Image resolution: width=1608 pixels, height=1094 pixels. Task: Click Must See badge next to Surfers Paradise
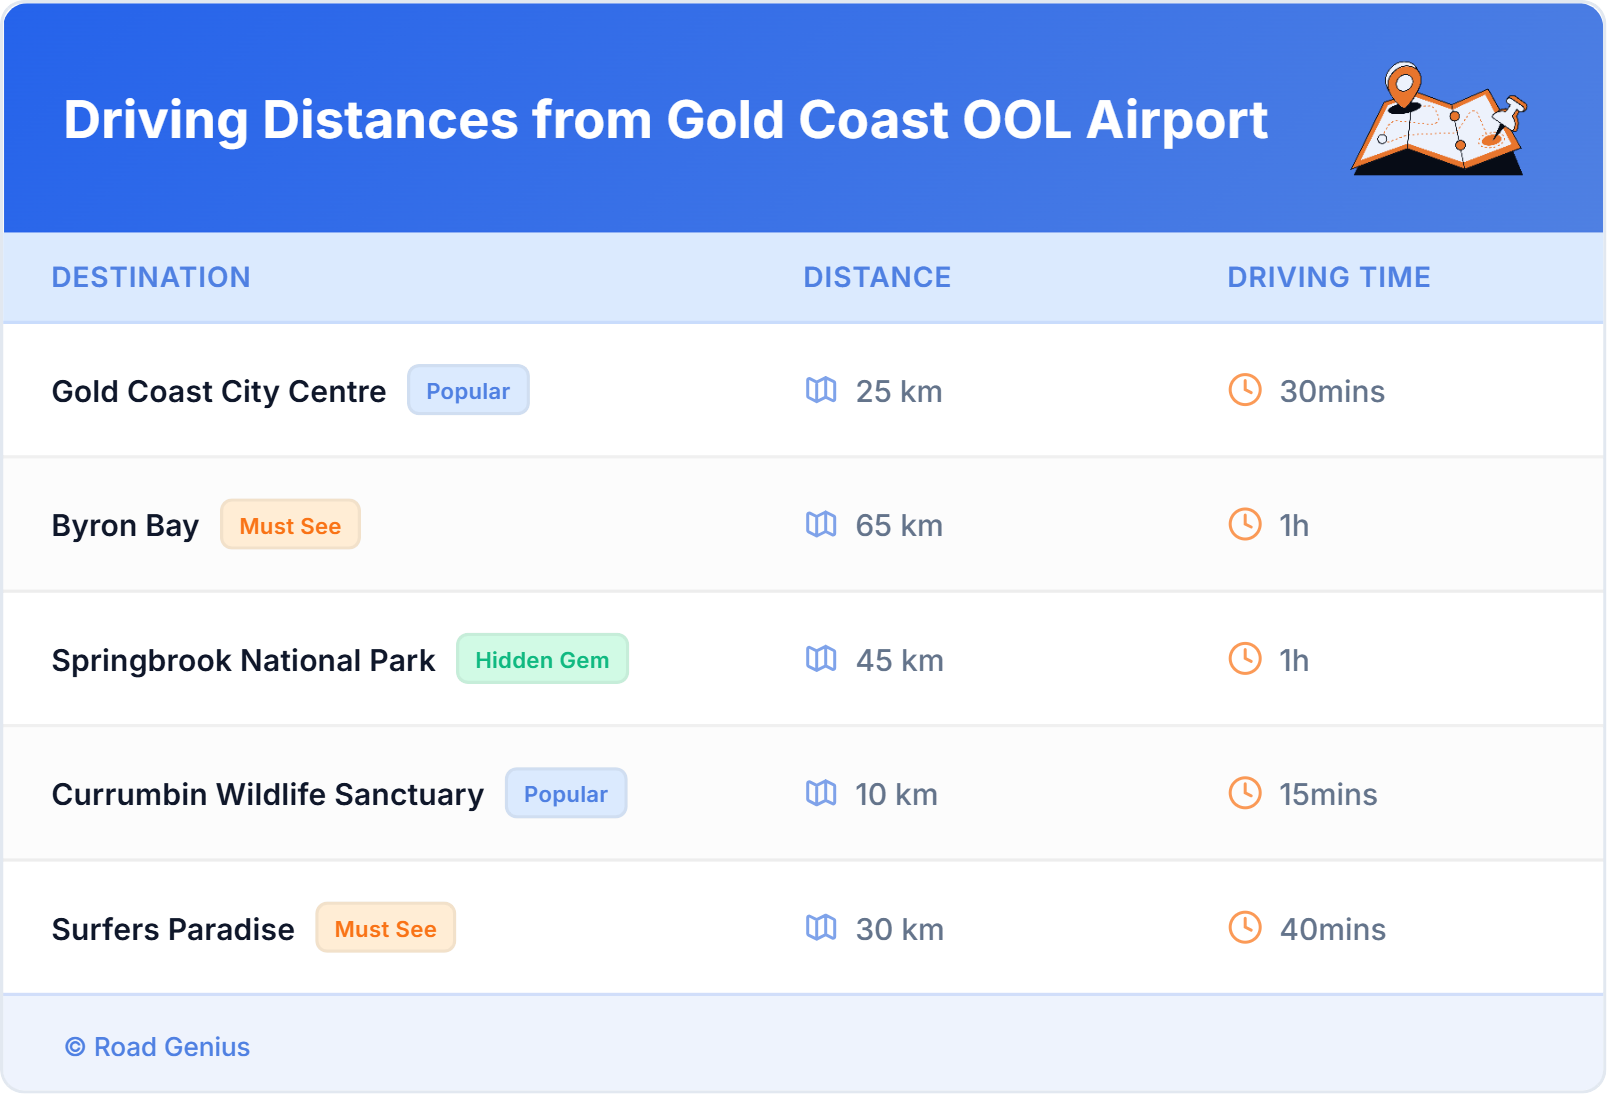pyautogui.click(x=385, y=929)
